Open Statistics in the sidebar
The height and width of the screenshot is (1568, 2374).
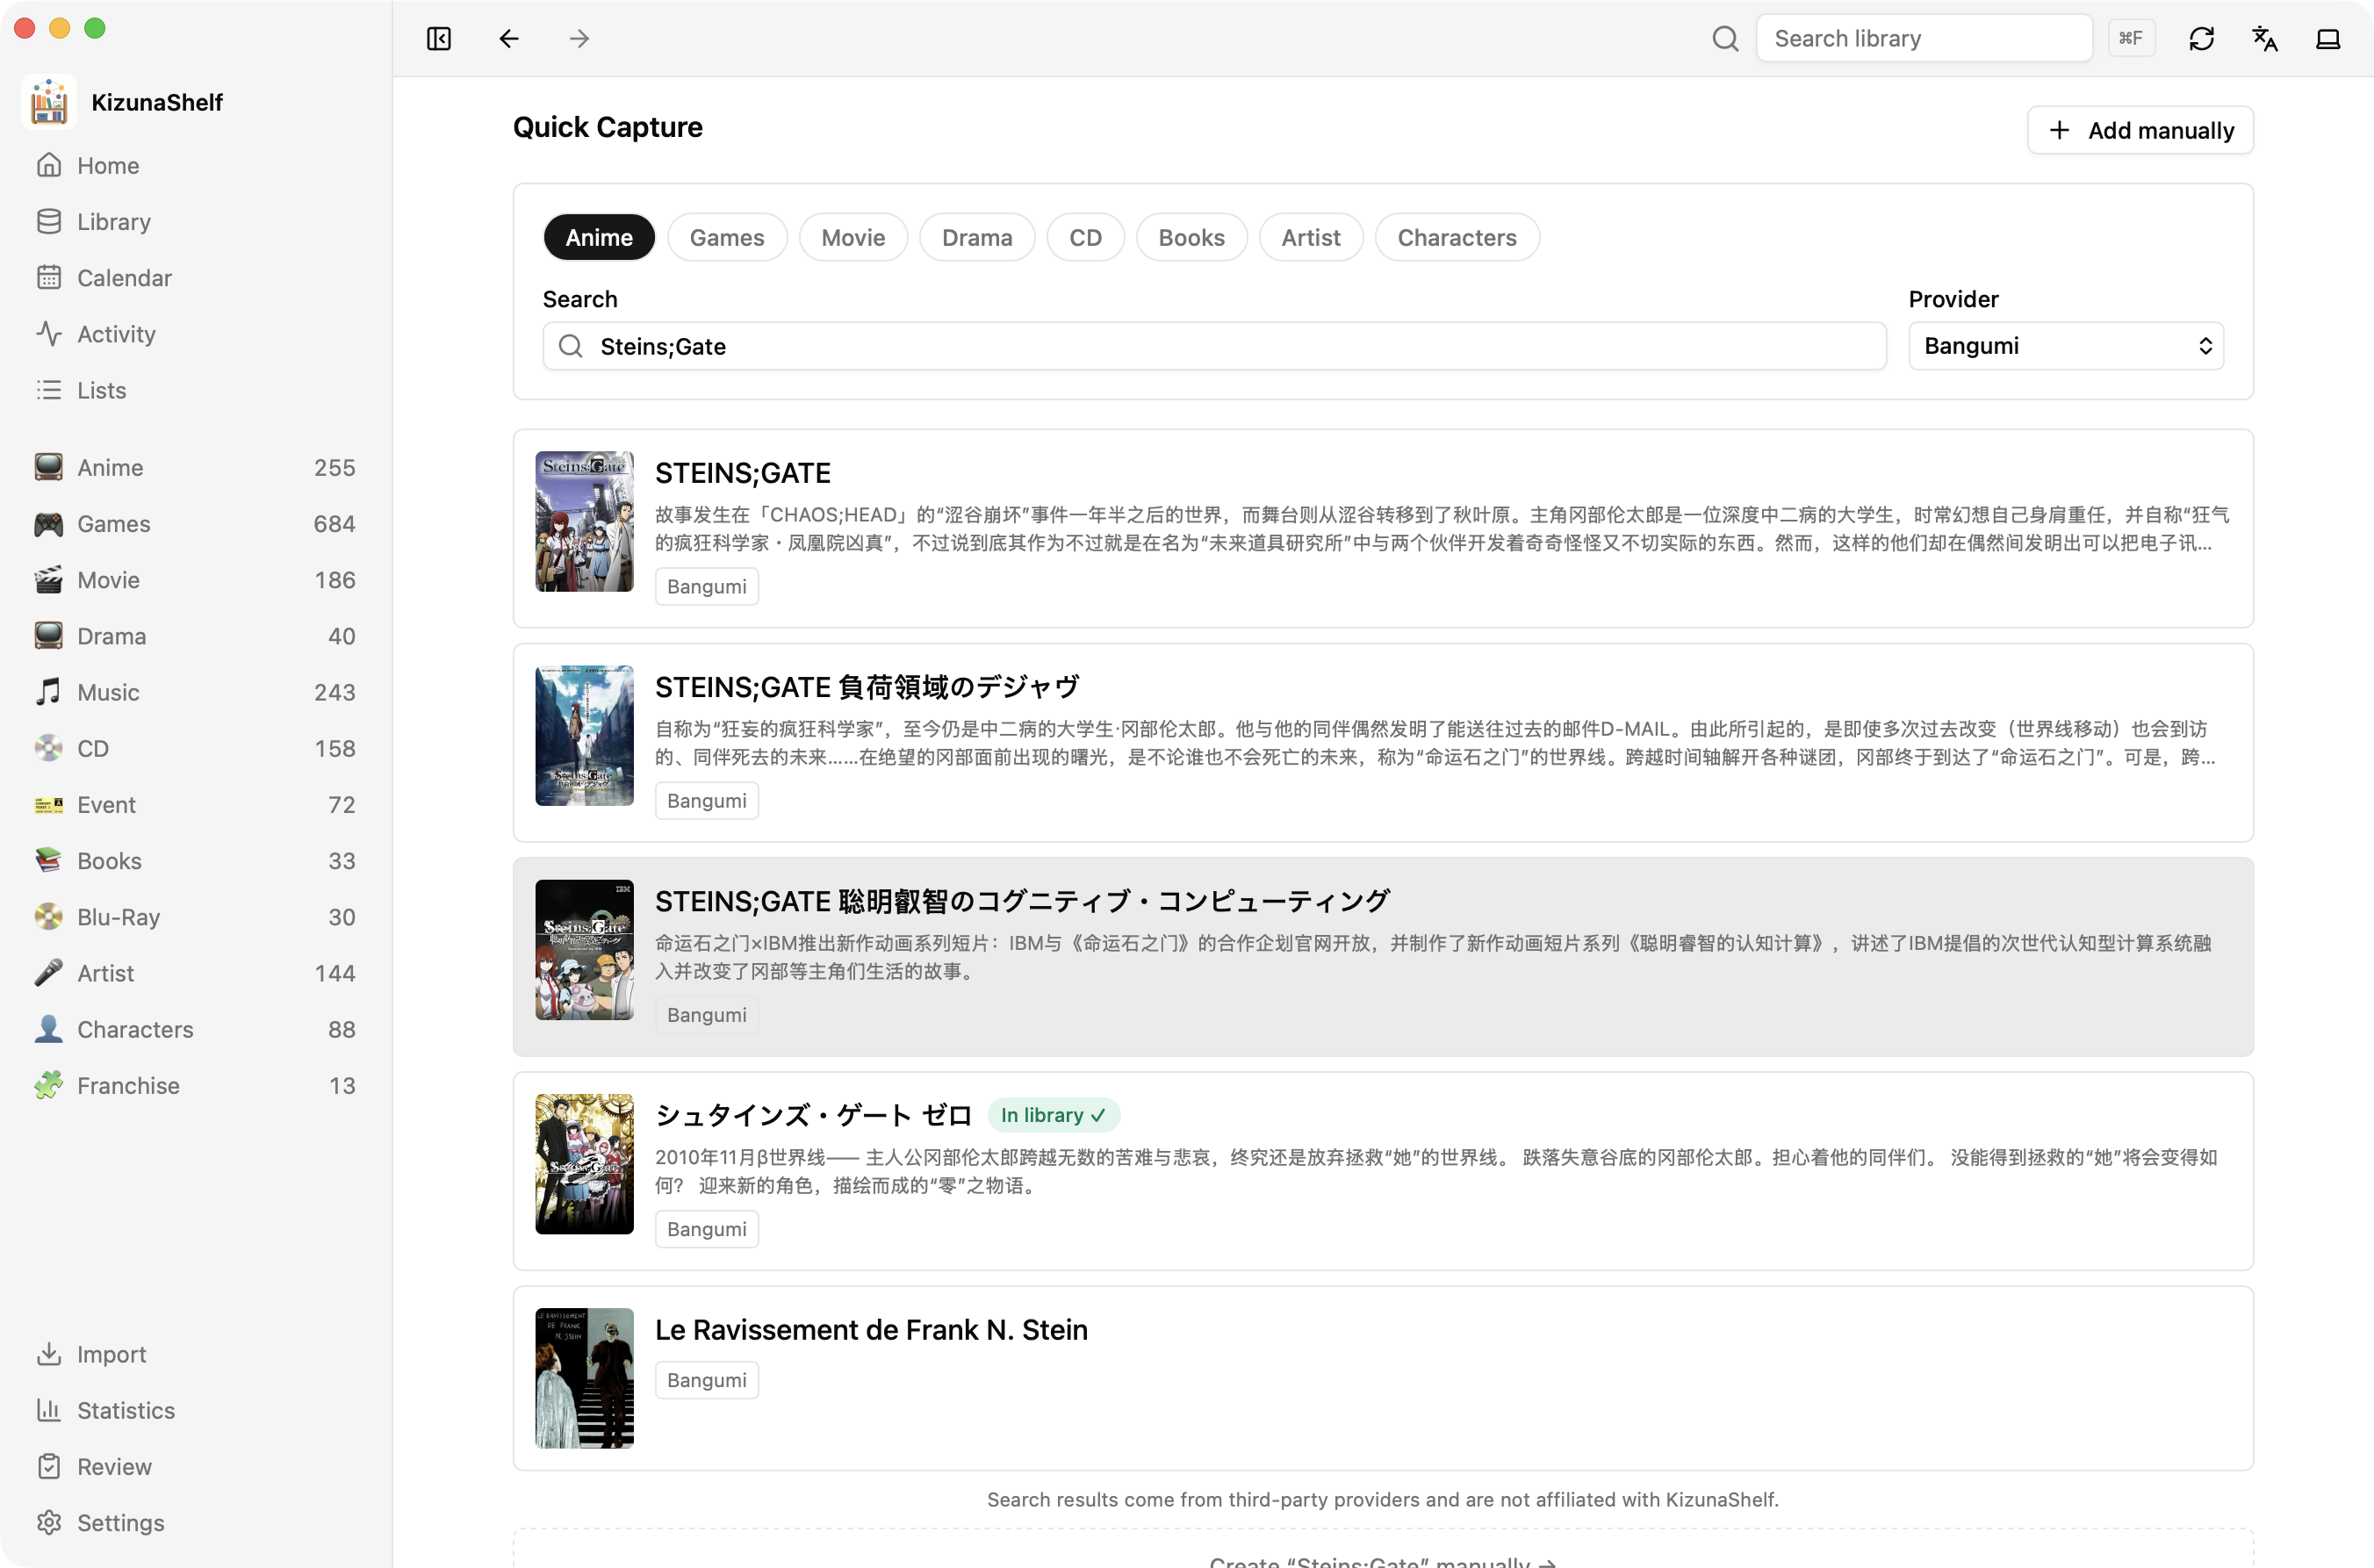pyautogui.click(x=196, y=1410)
